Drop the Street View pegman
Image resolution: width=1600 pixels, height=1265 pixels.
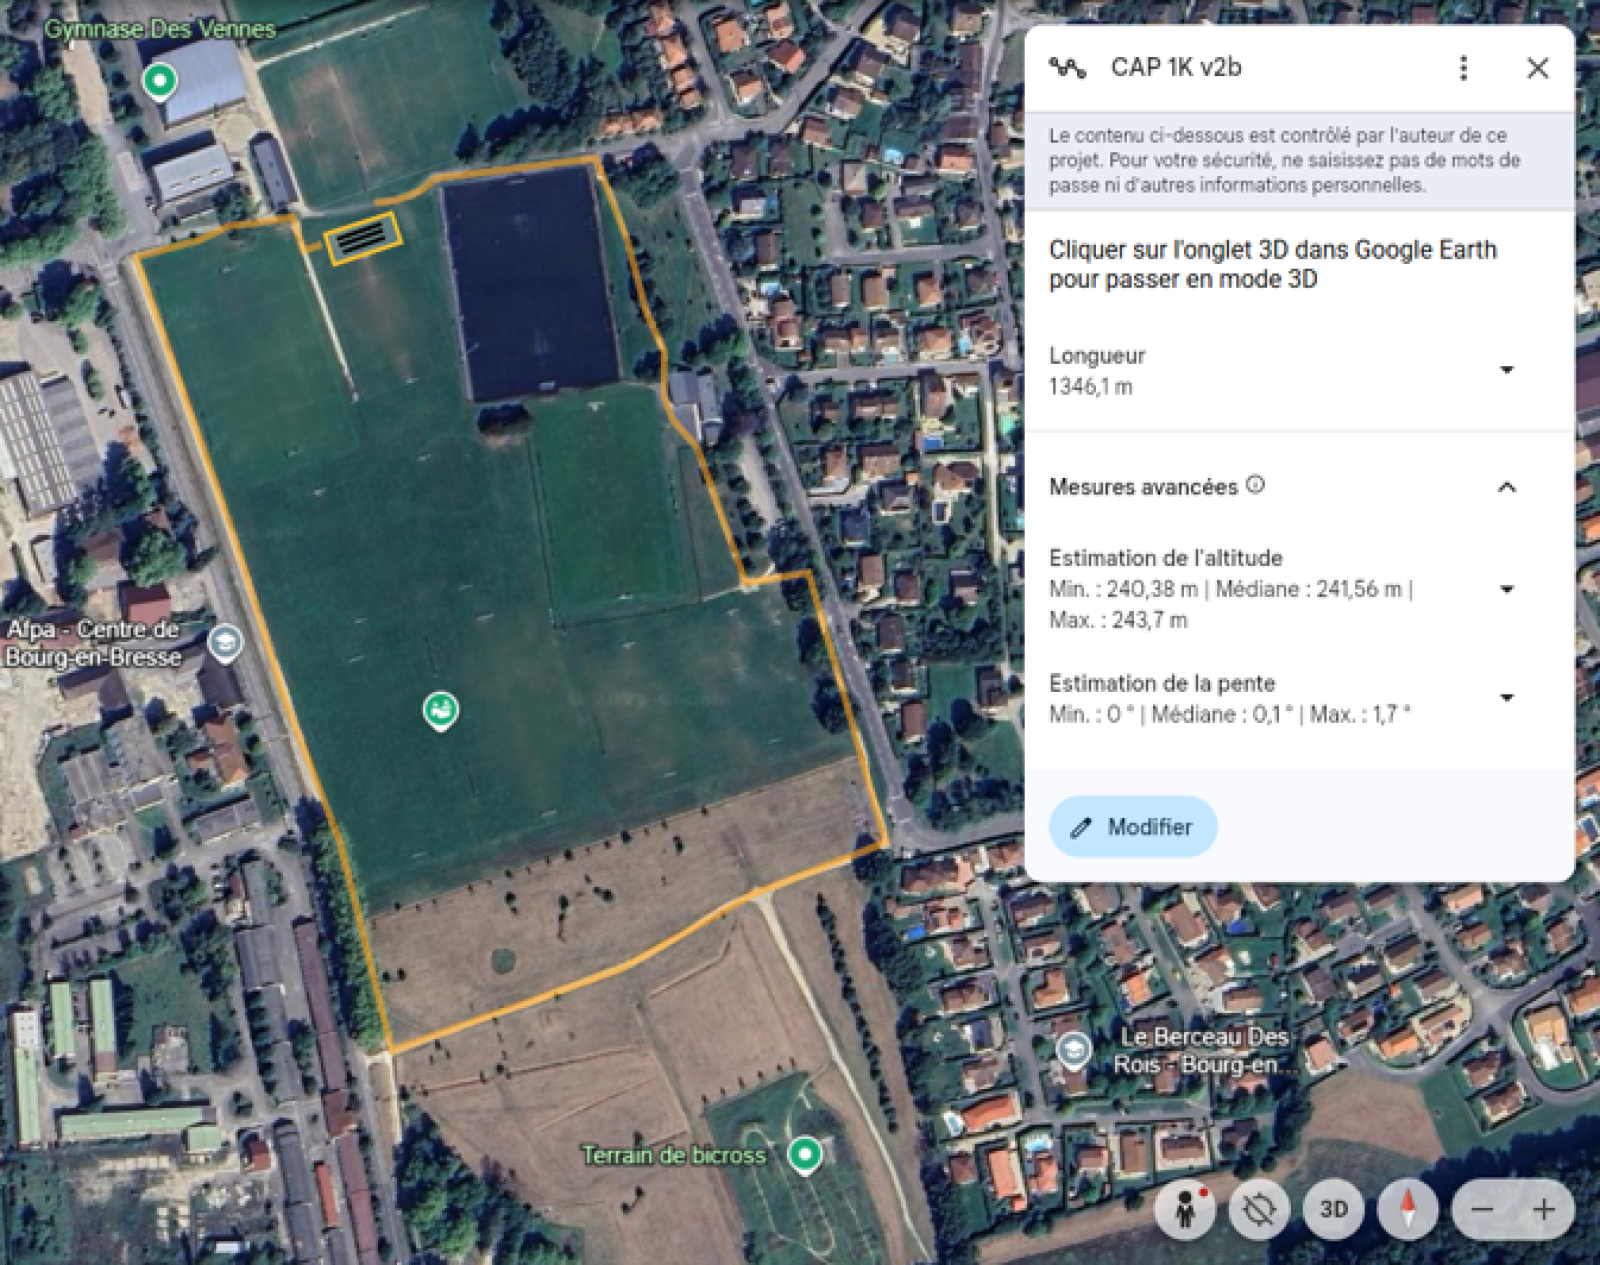[x=1185, y=1210]
